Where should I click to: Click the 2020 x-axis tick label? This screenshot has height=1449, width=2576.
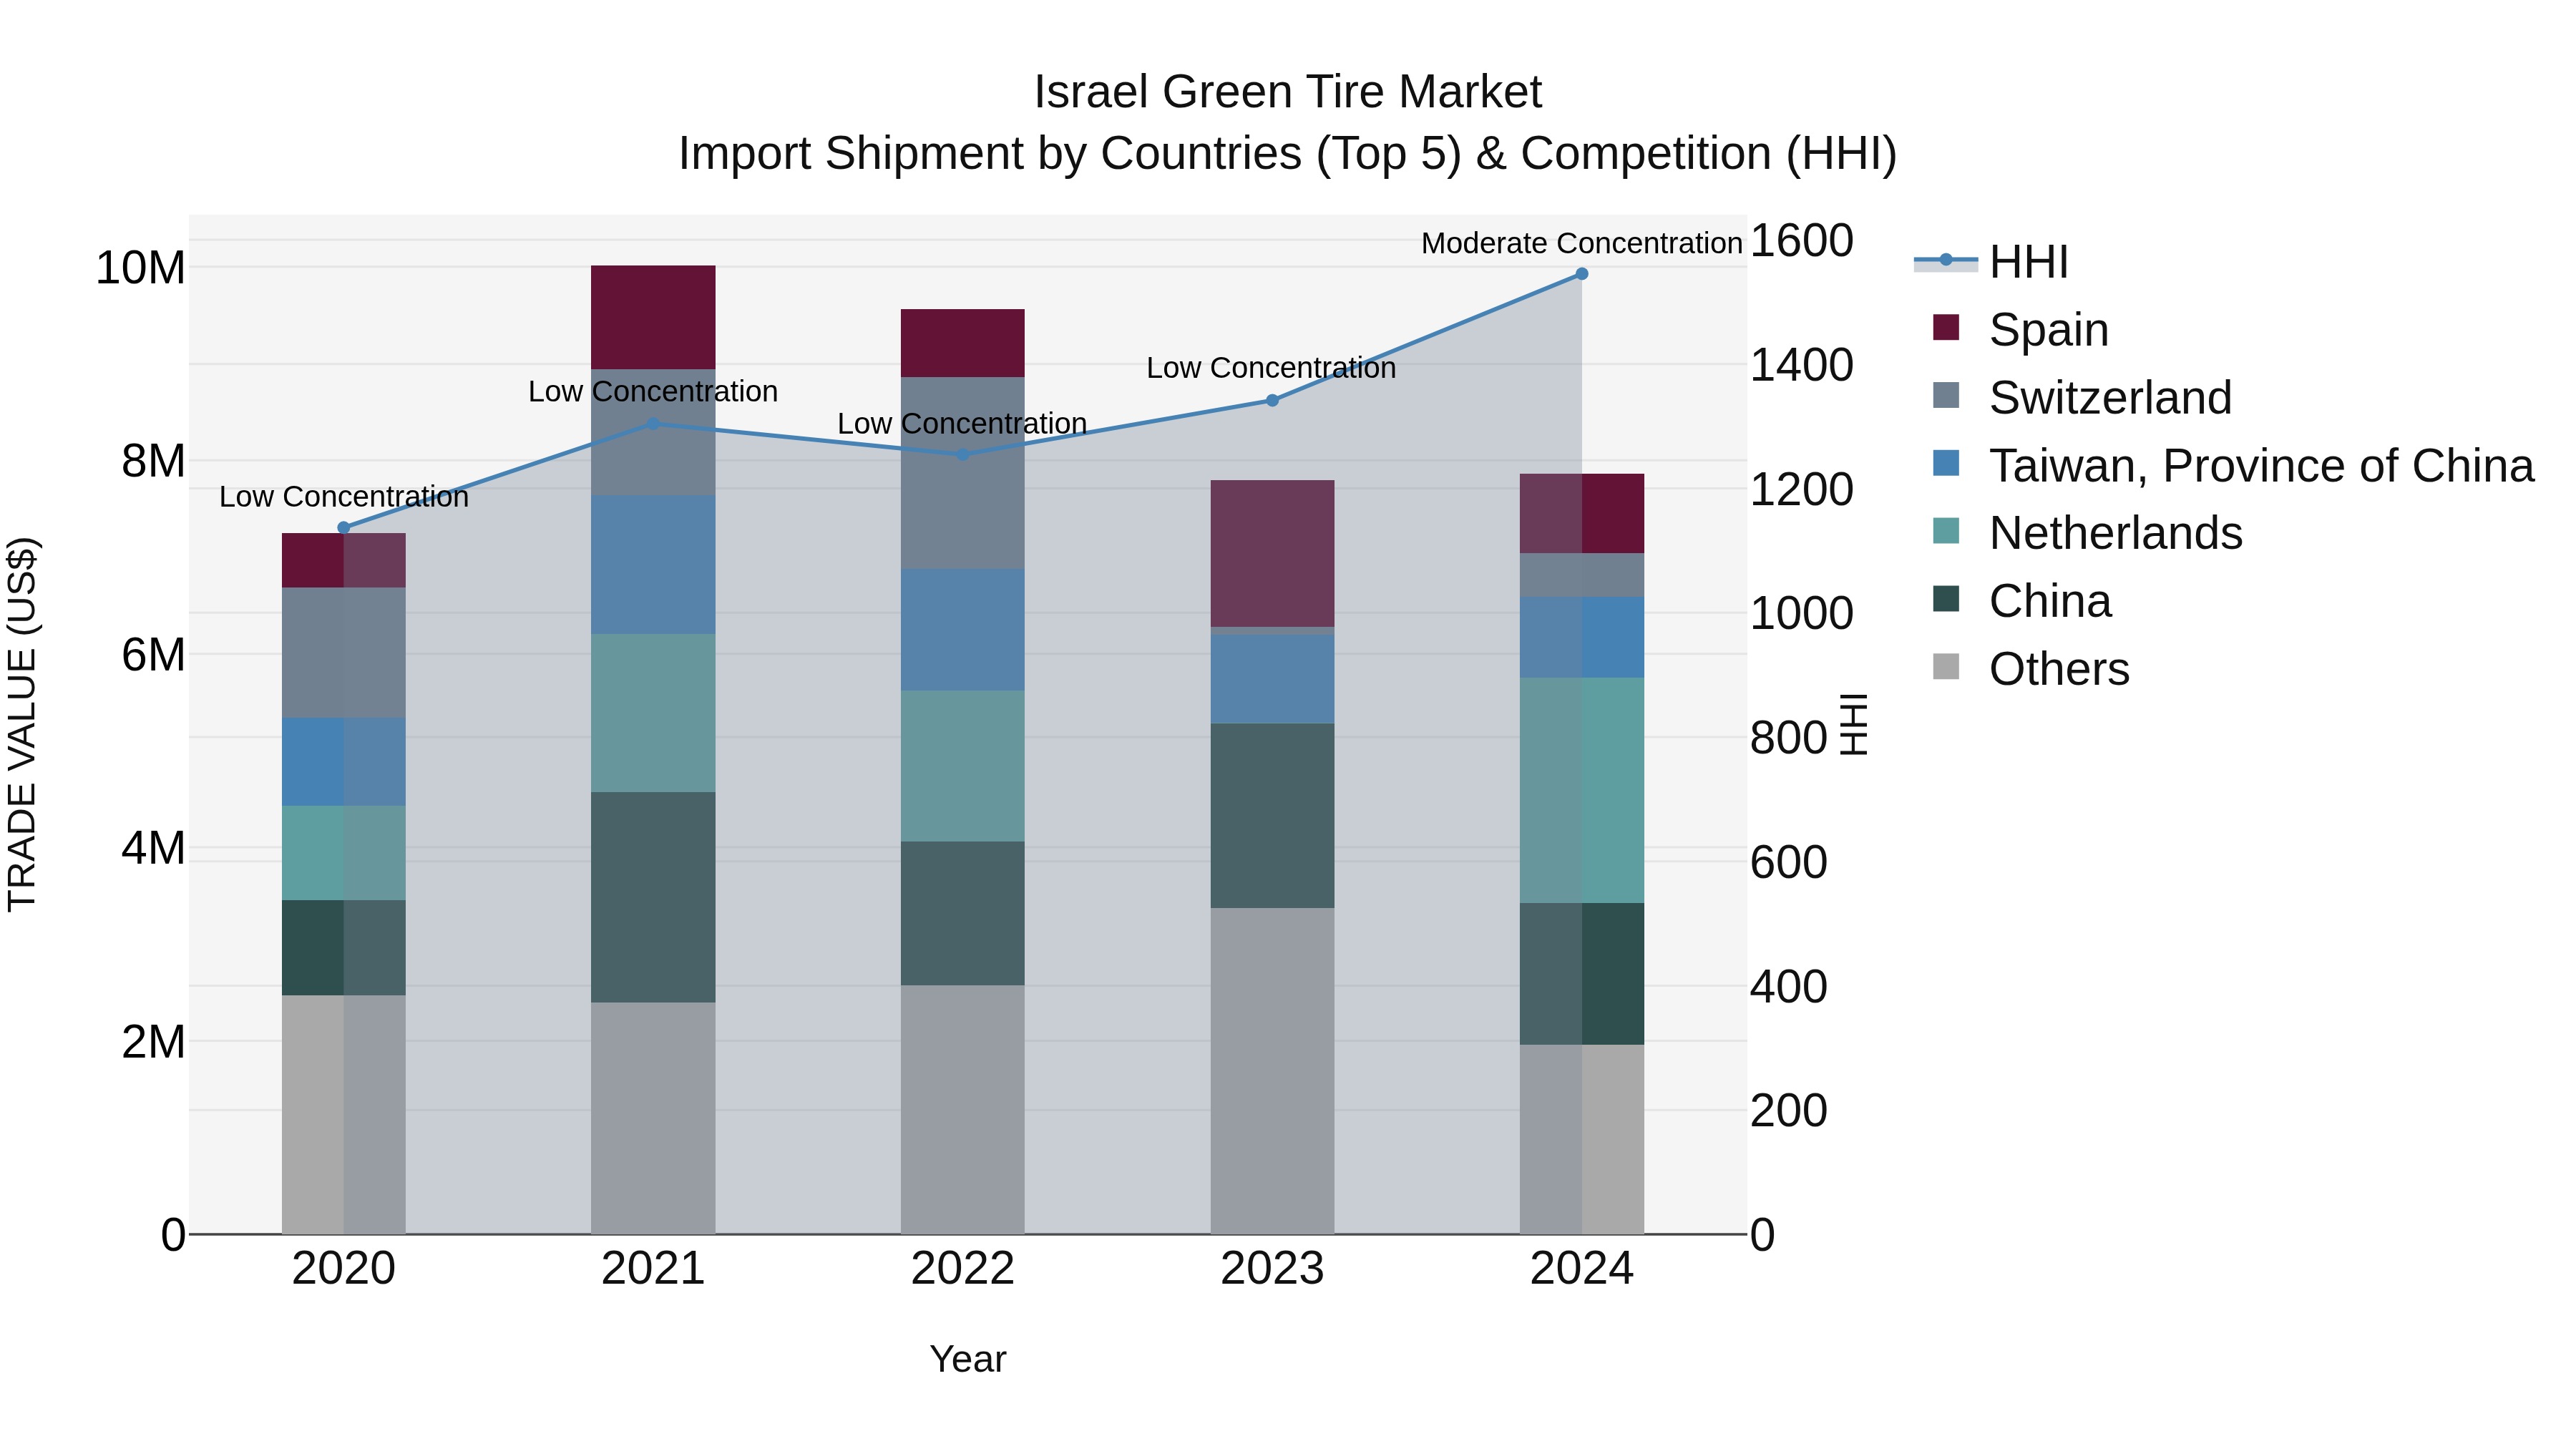point(344,1269)
